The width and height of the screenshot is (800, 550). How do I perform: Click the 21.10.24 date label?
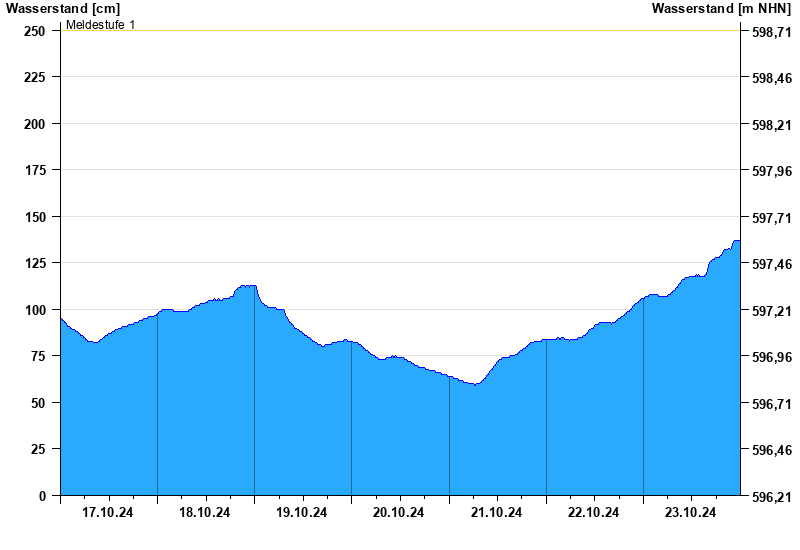coord(497,513)
